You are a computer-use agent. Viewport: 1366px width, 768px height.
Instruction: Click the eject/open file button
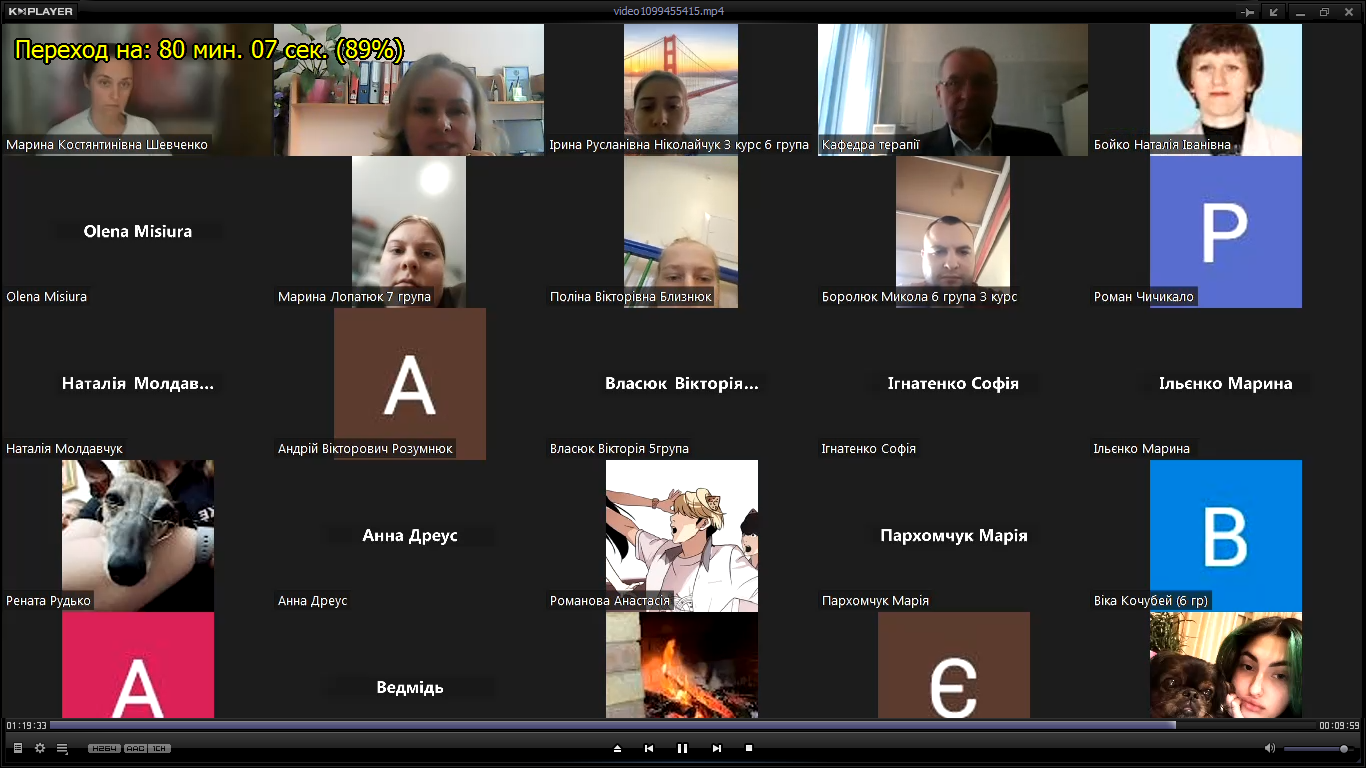point(617,748)
